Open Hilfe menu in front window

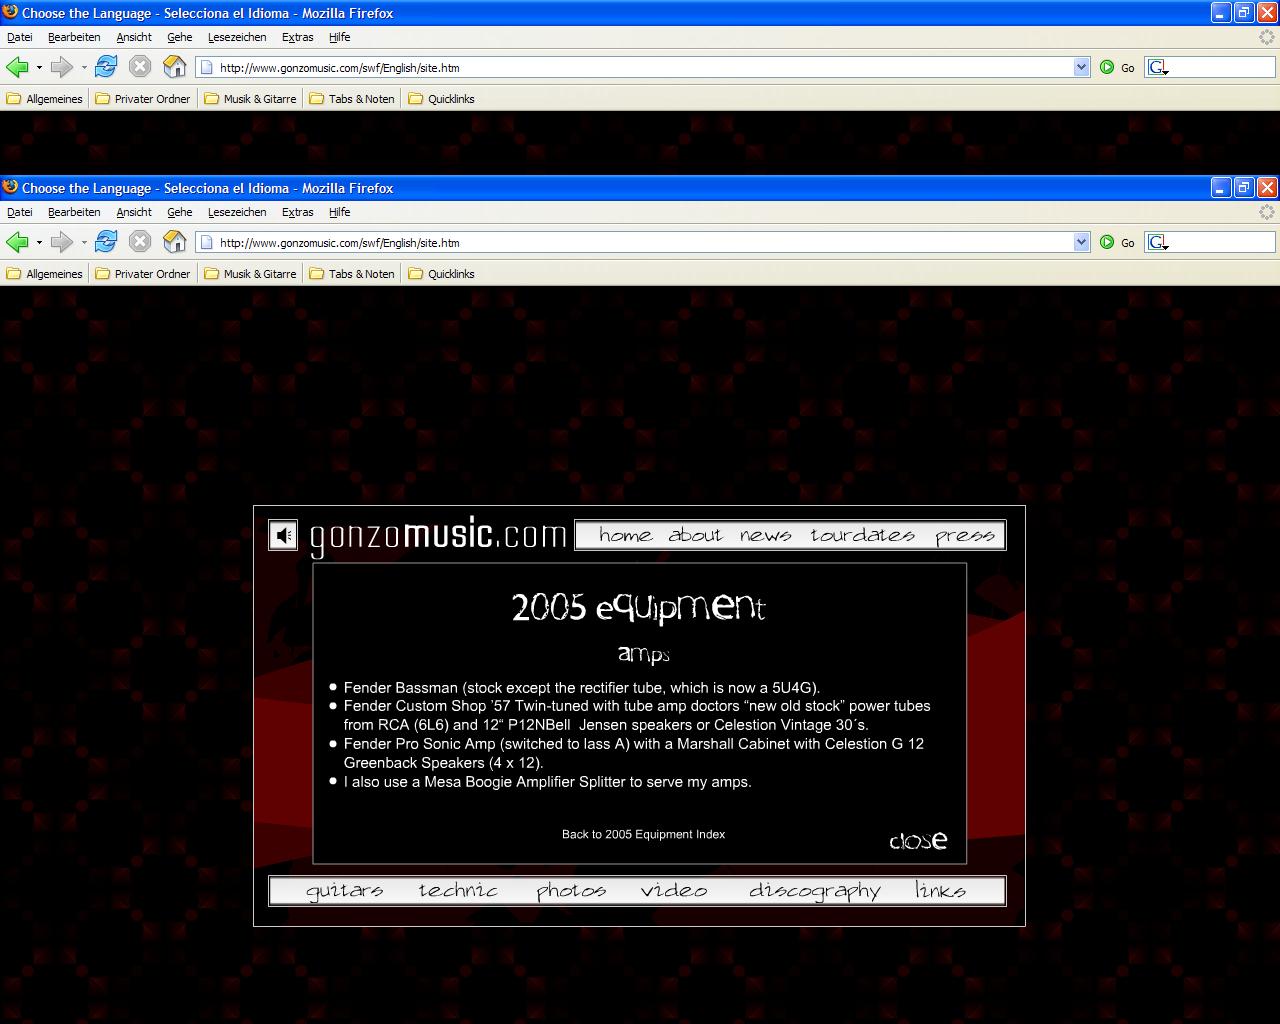point(340,212)
